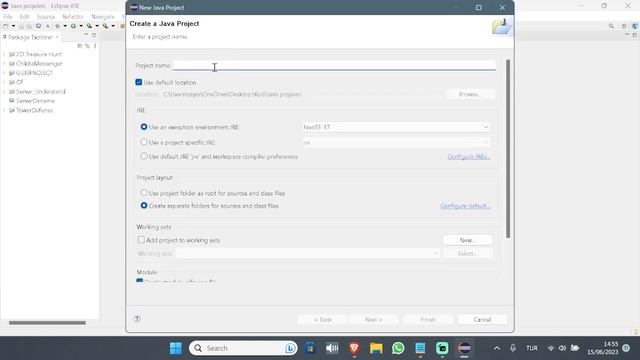
Task: Select Use an execution environment JRE option
Action: click(144, 127)
